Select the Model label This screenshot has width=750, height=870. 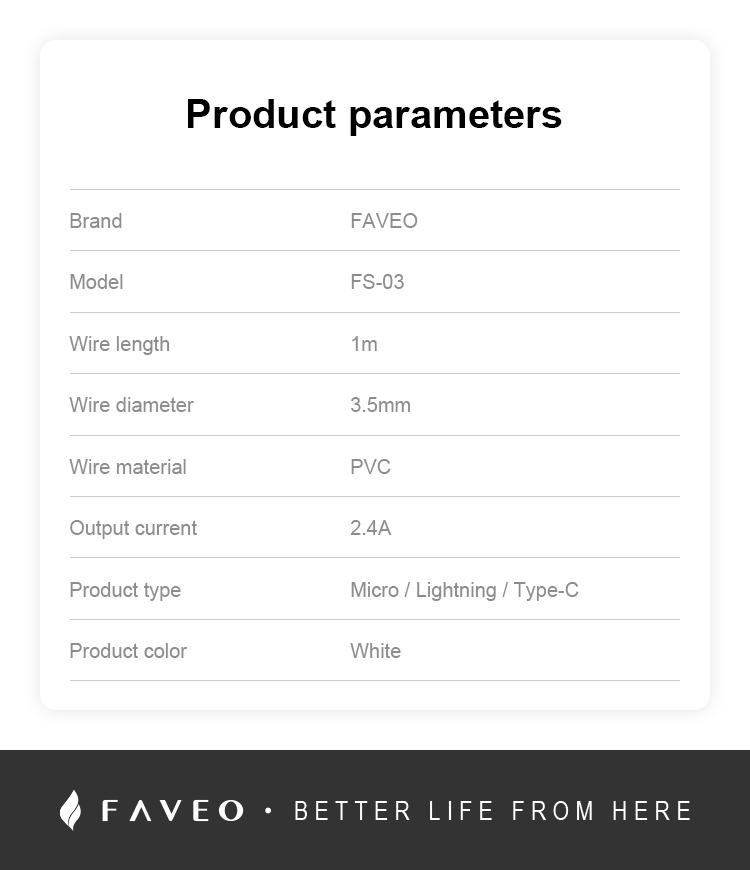[97, 282]
